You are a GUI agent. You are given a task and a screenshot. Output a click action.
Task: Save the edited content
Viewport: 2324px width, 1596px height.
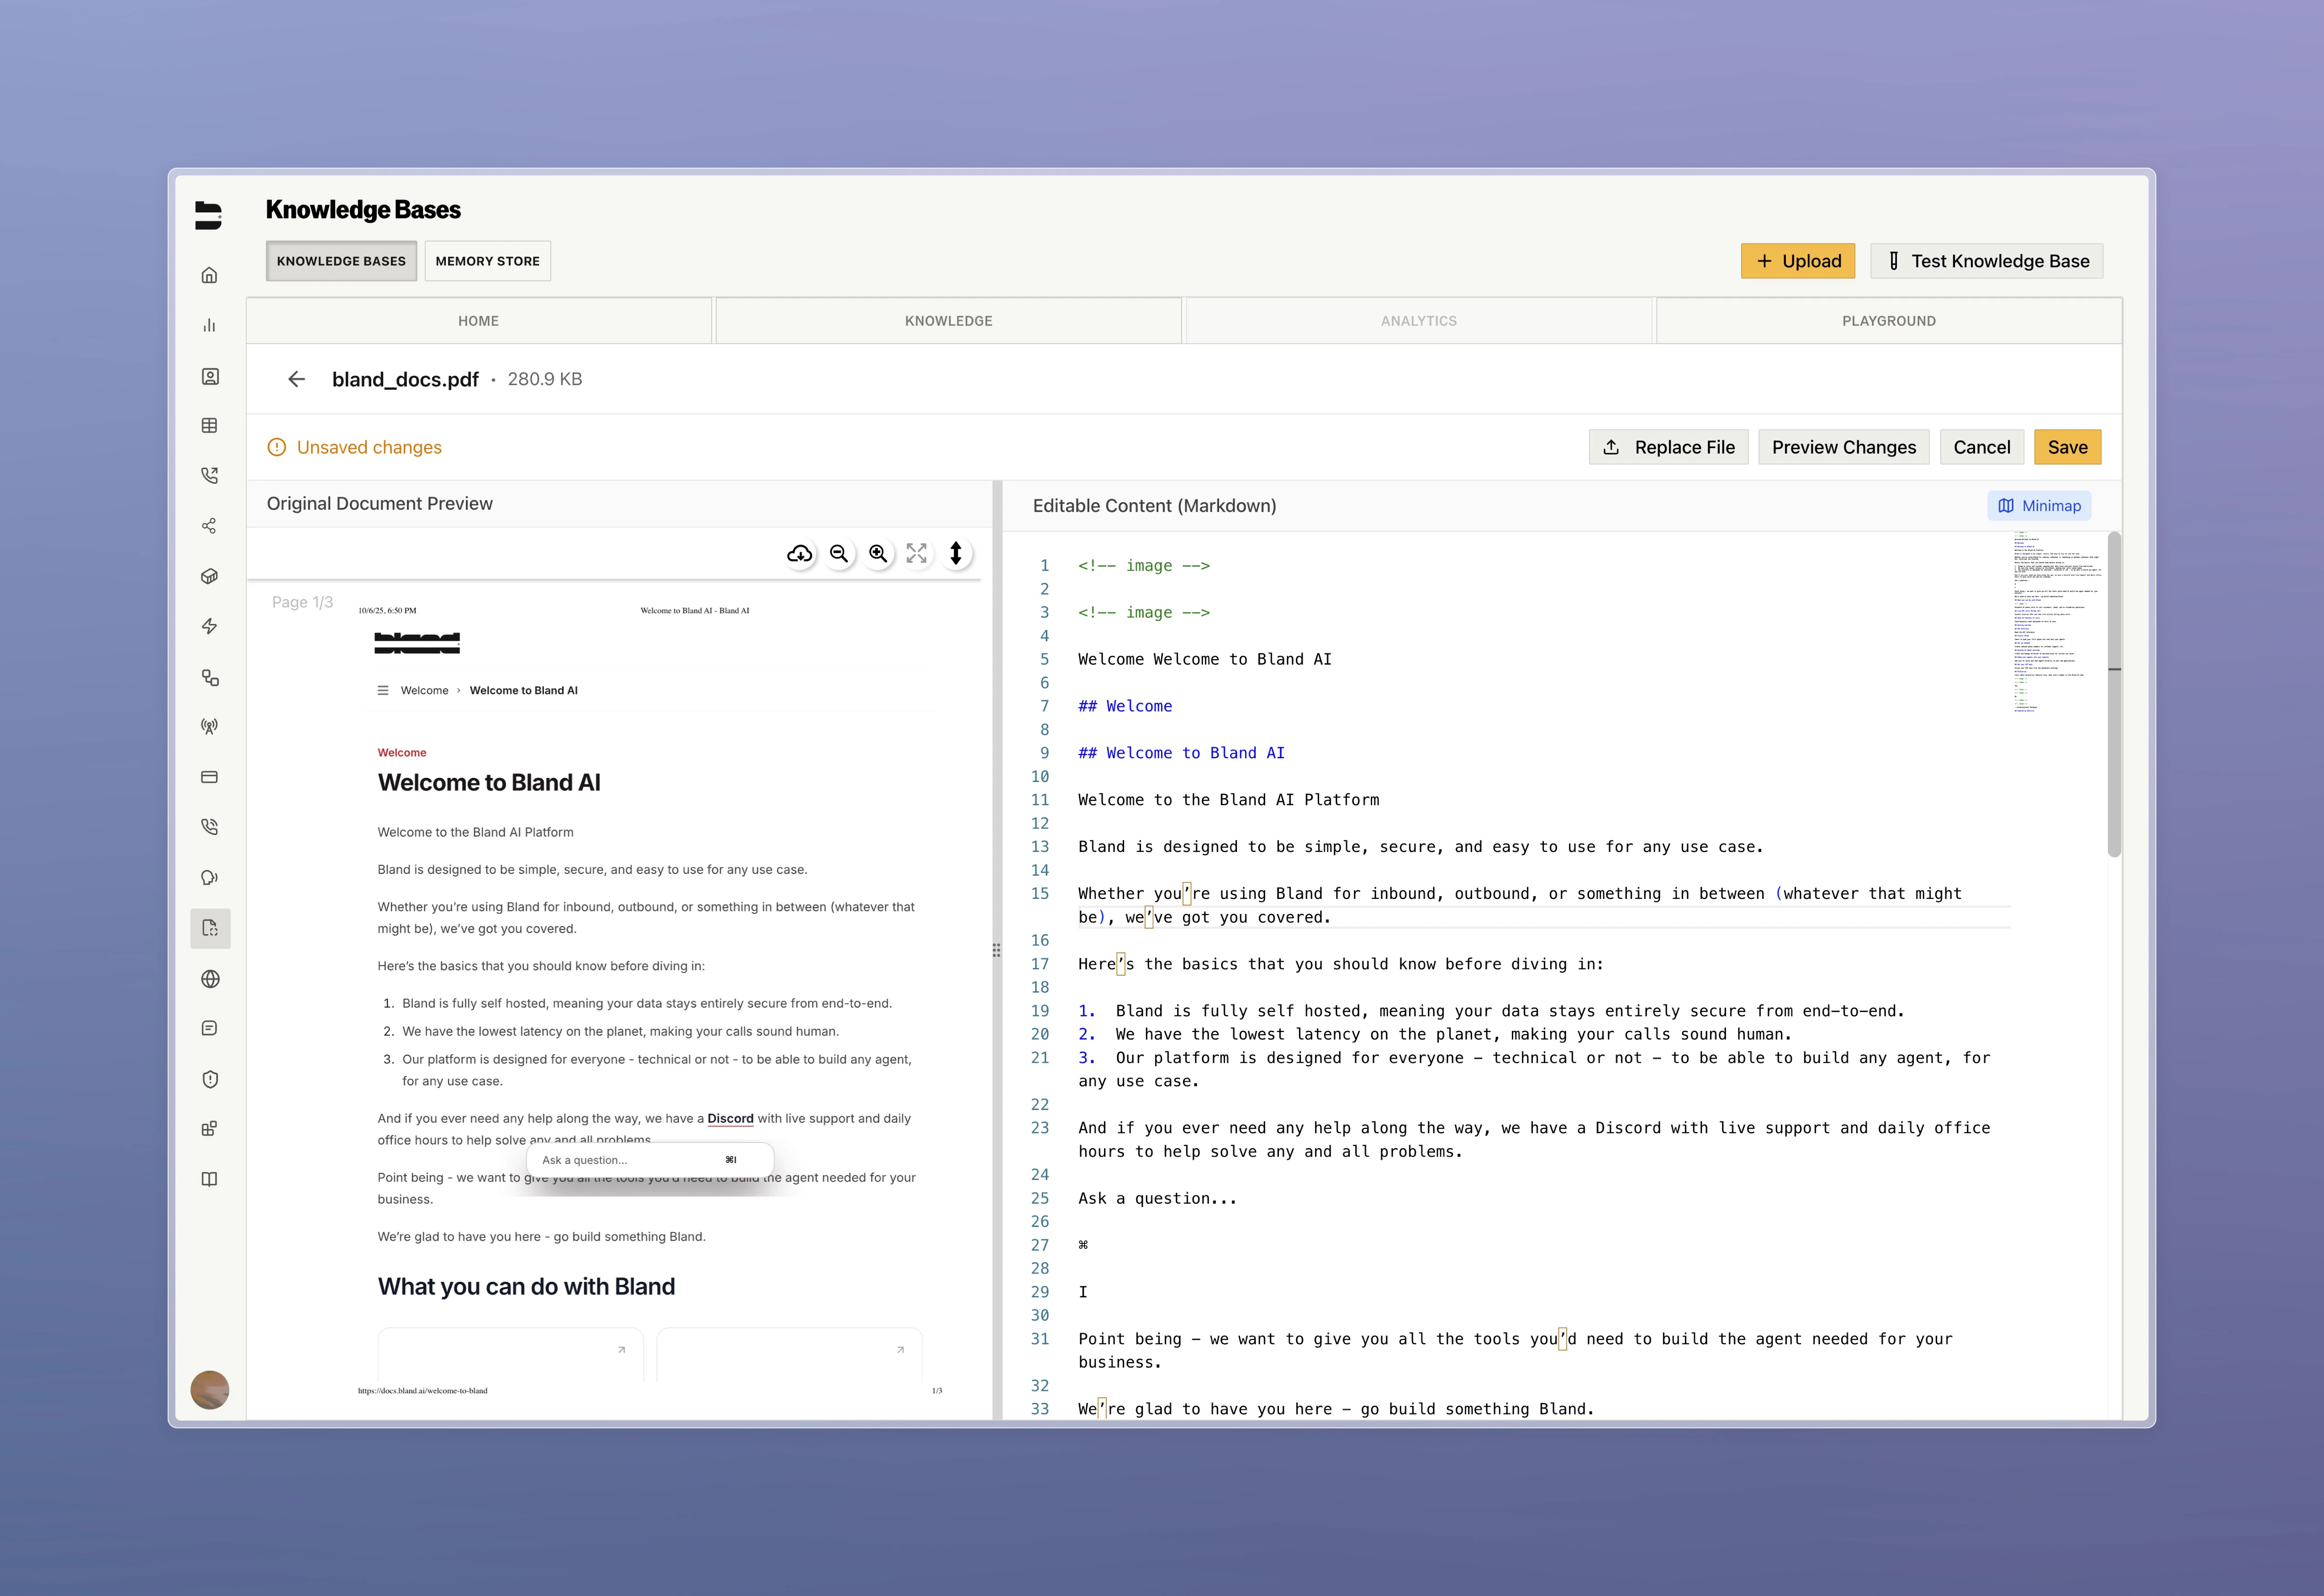coord(2068,447)
